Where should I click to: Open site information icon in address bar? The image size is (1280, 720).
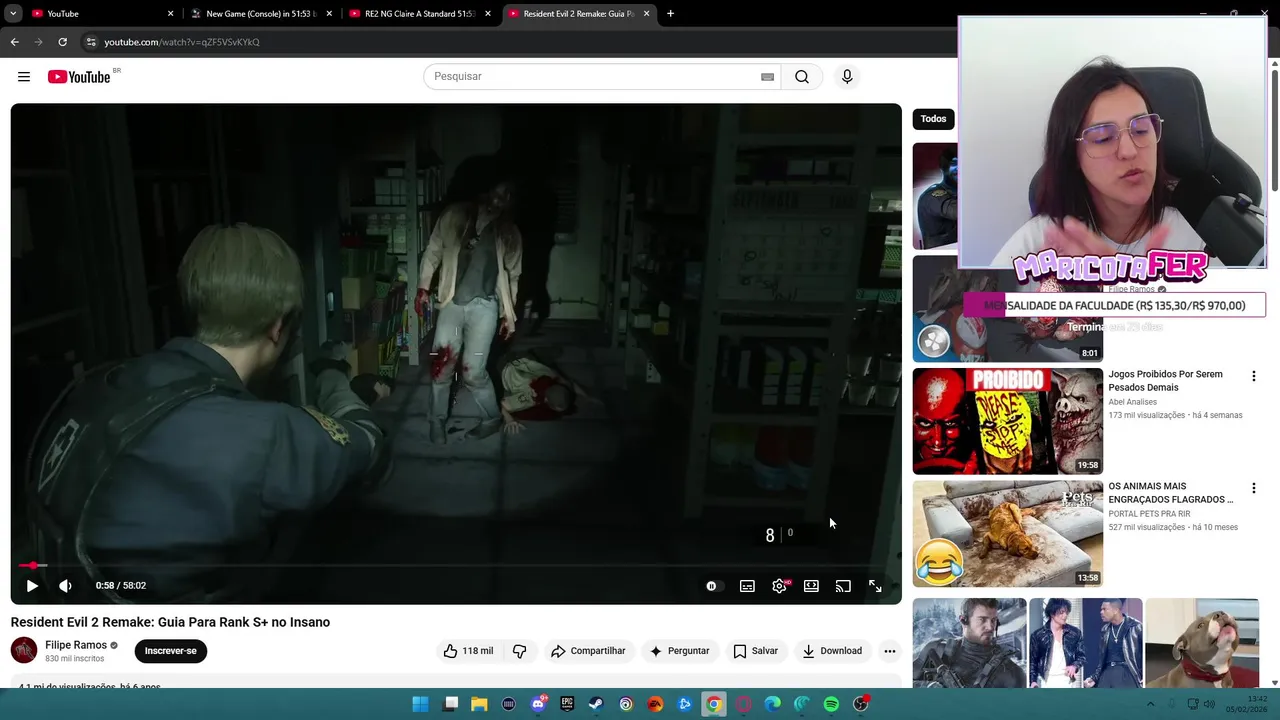(x=91, y=42)
